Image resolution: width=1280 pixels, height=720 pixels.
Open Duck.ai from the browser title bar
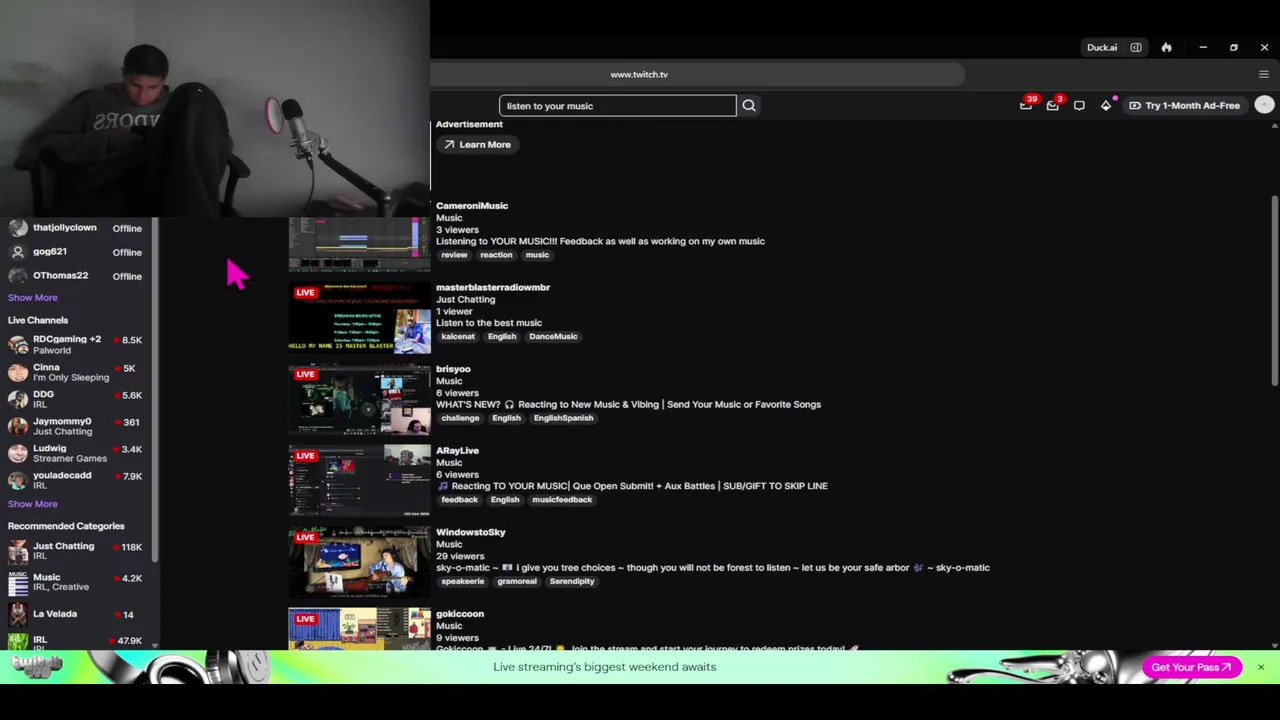(1102, 47)
